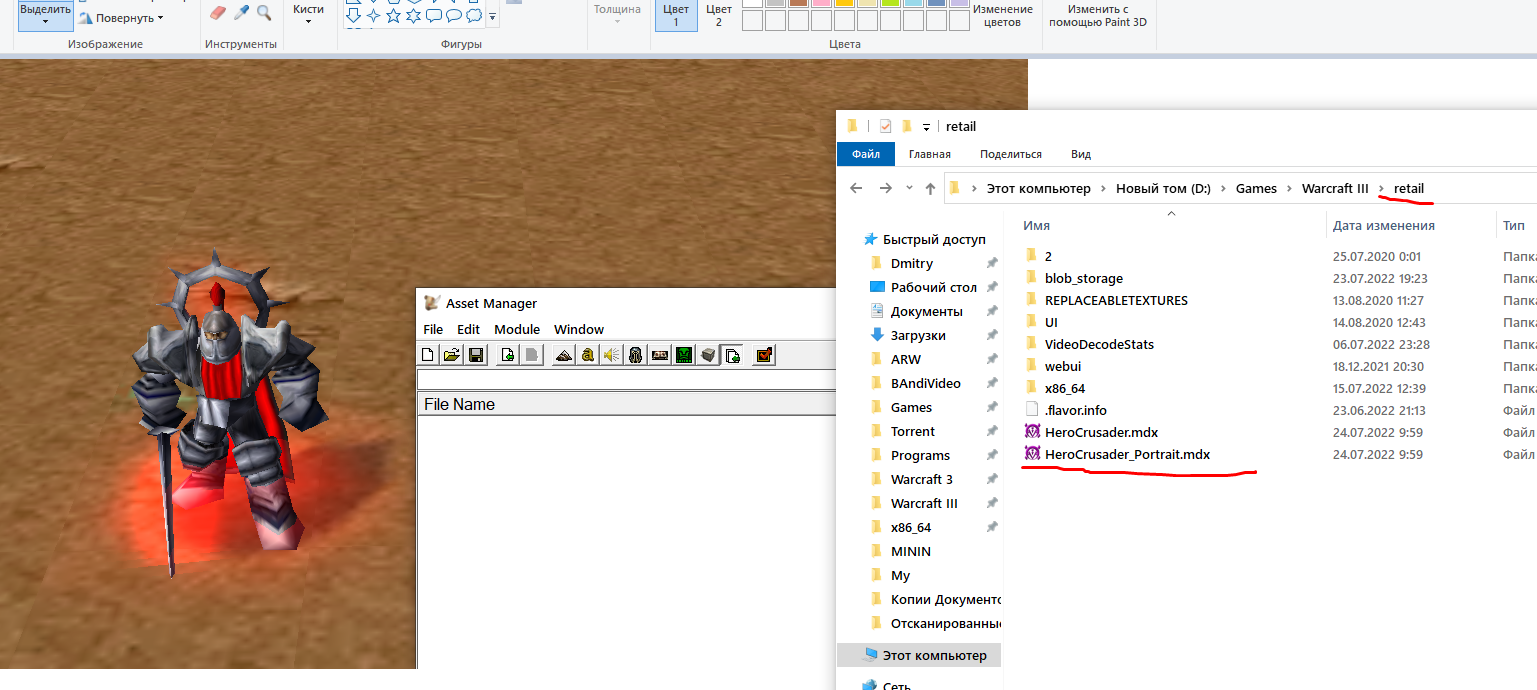Screen dimensions: 1537x690
Task: Click Edit colors (Изменение цветов) button
Action: 1003,15
